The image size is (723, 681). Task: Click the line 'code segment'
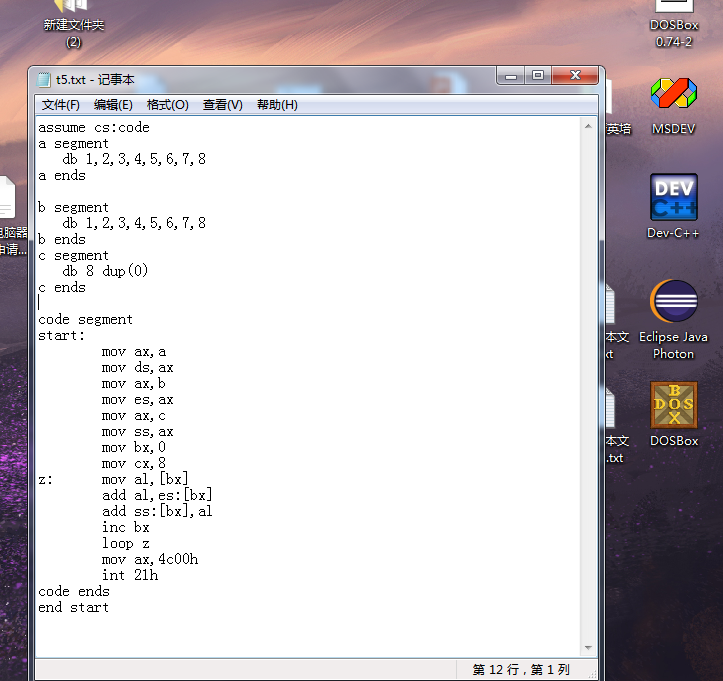pyautogui.click(x=85, y=319)
